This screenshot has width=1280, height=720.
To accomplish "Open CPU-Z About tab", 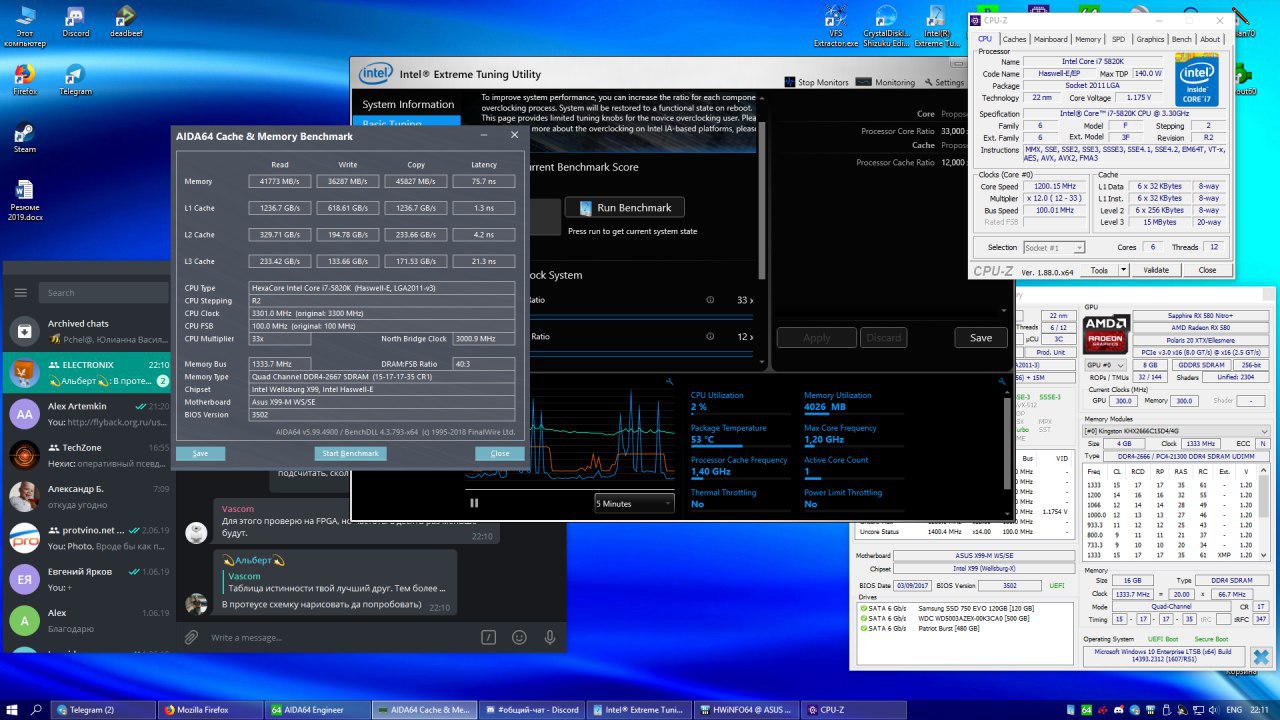I will pos(1210,39).
